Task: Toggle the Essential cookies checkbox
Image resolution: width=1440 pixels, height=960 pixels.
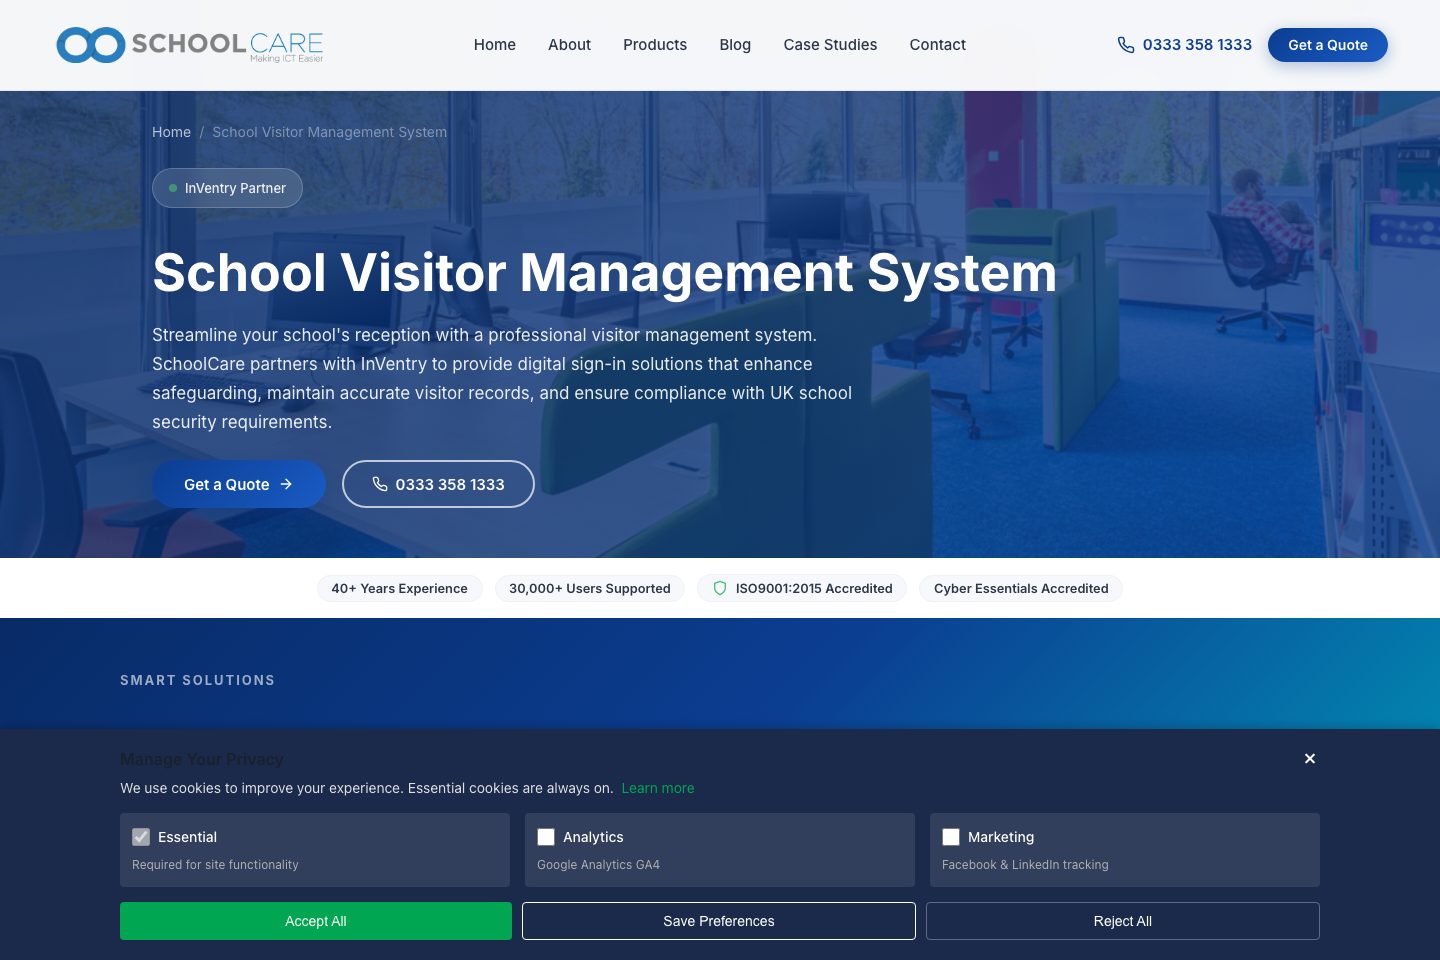Action: [141, 837]
